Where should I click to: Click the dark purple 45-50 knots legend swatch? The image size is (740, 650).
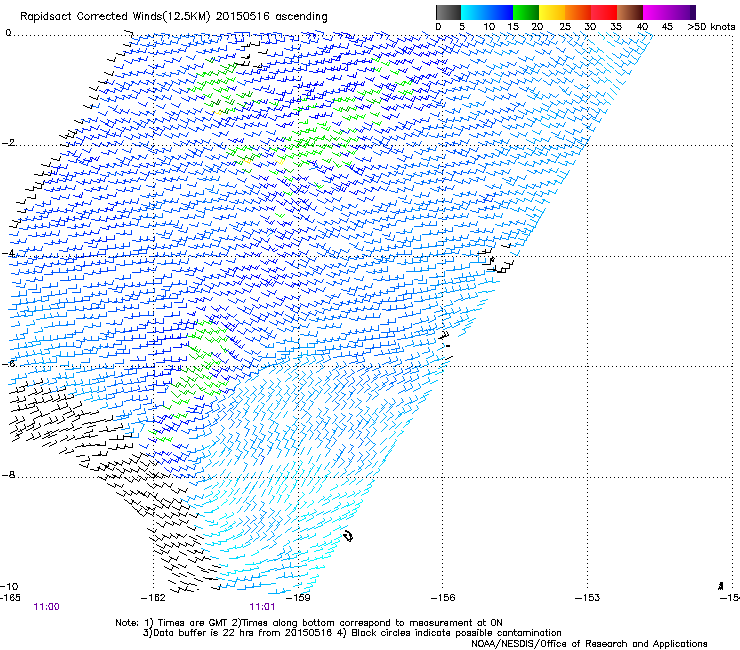682,12
